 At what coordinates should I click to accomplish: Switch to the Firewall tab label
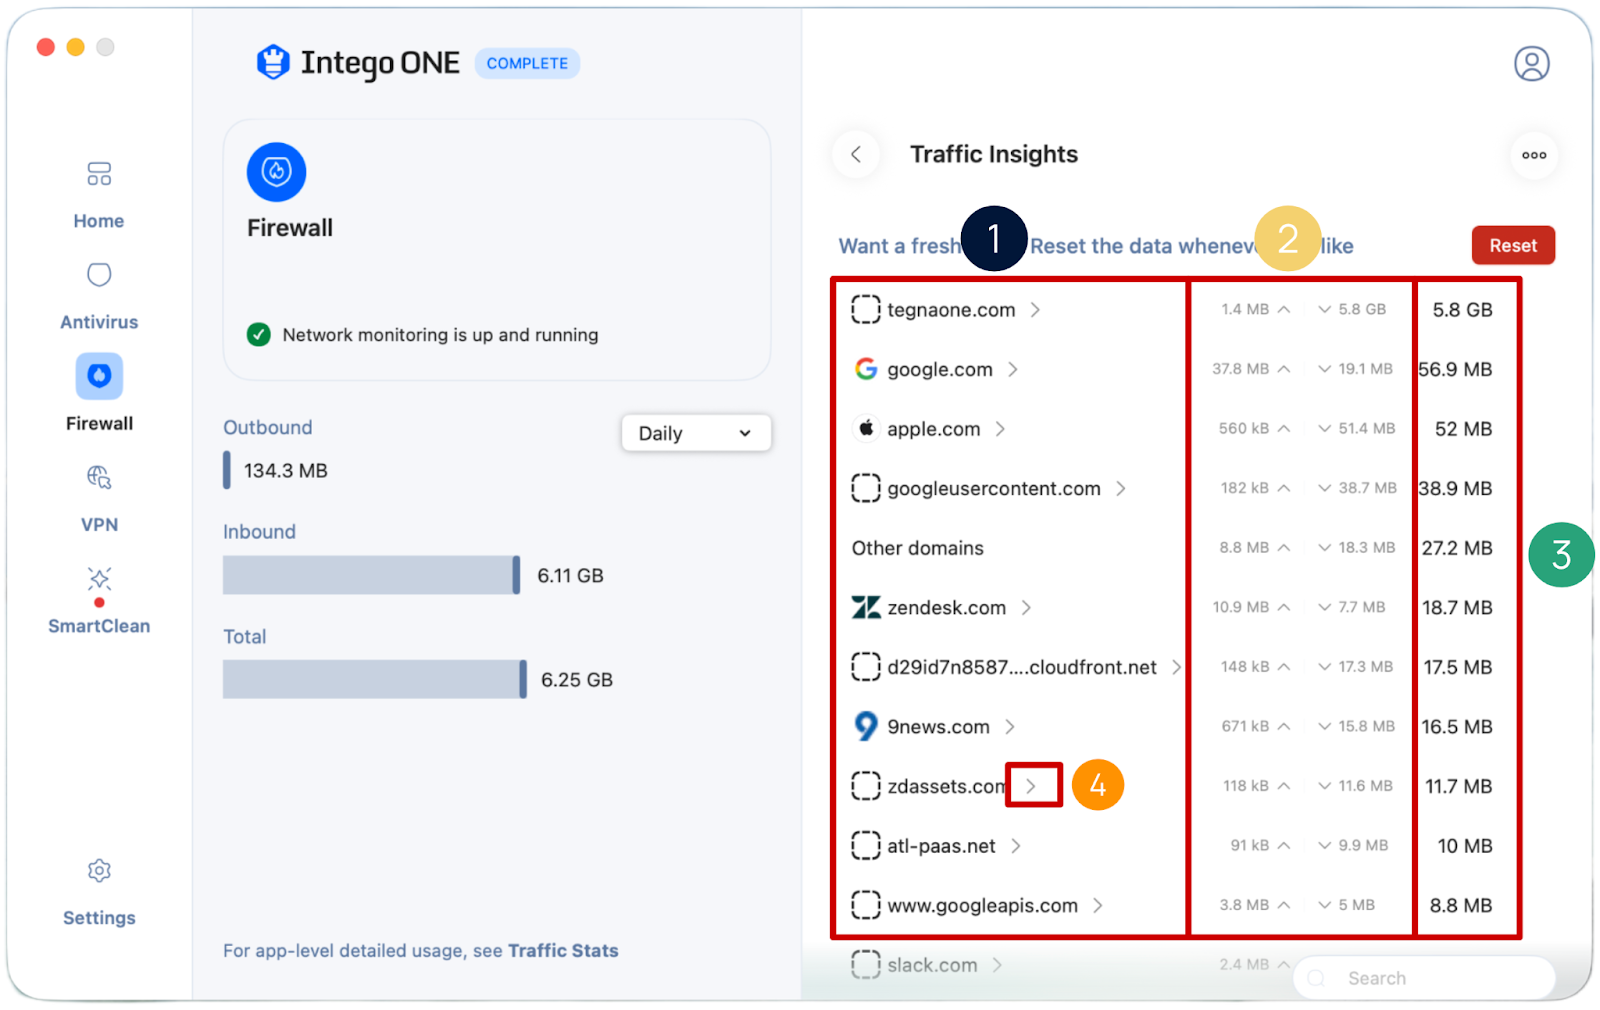point(99,423)
